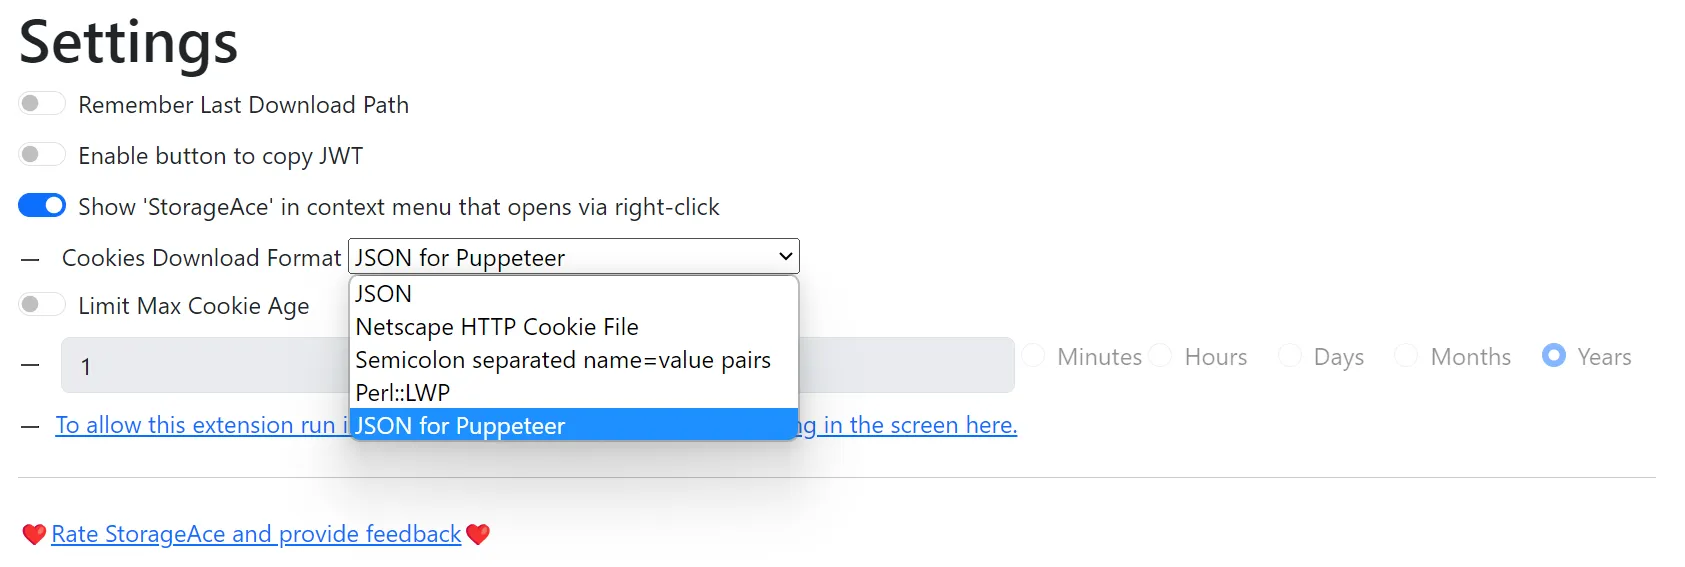The image size is (1685, 567).
Task: Click the red heart icon after feedback link
Action: click(478, 535)
